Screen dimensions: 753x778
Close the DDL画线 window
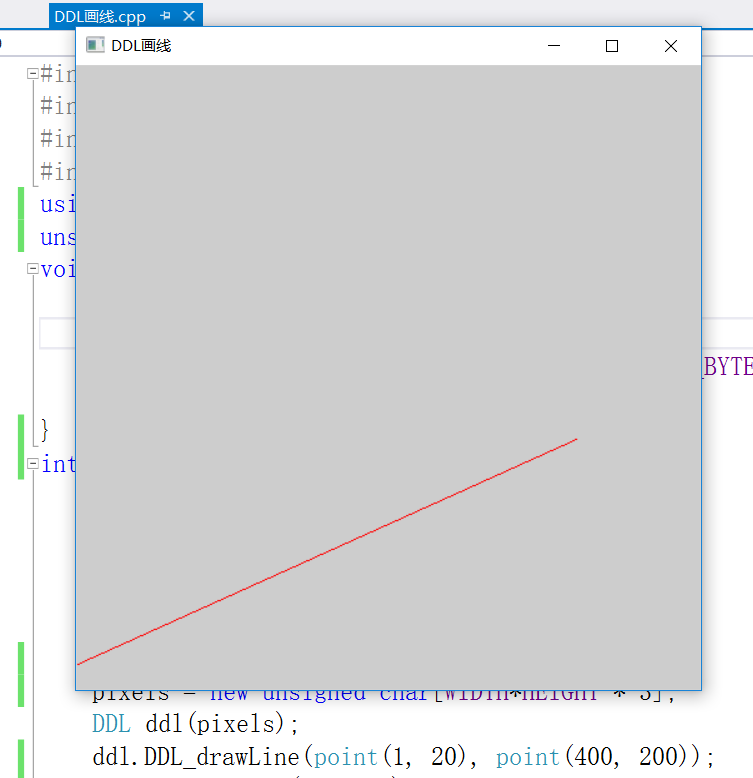[671, 46]
